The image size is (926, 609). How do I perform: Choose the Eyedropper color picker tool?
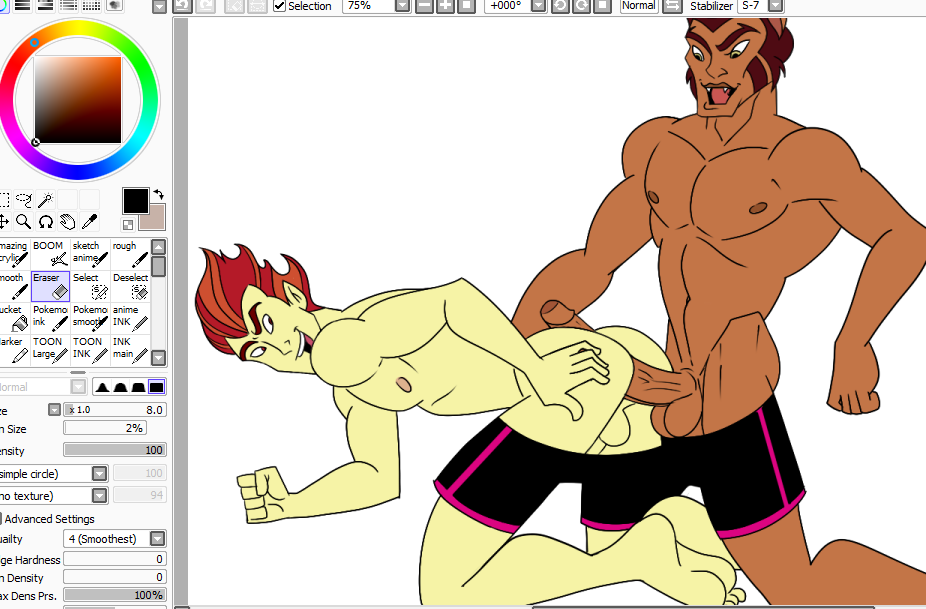pyautogui.click(x=89, y=222)
